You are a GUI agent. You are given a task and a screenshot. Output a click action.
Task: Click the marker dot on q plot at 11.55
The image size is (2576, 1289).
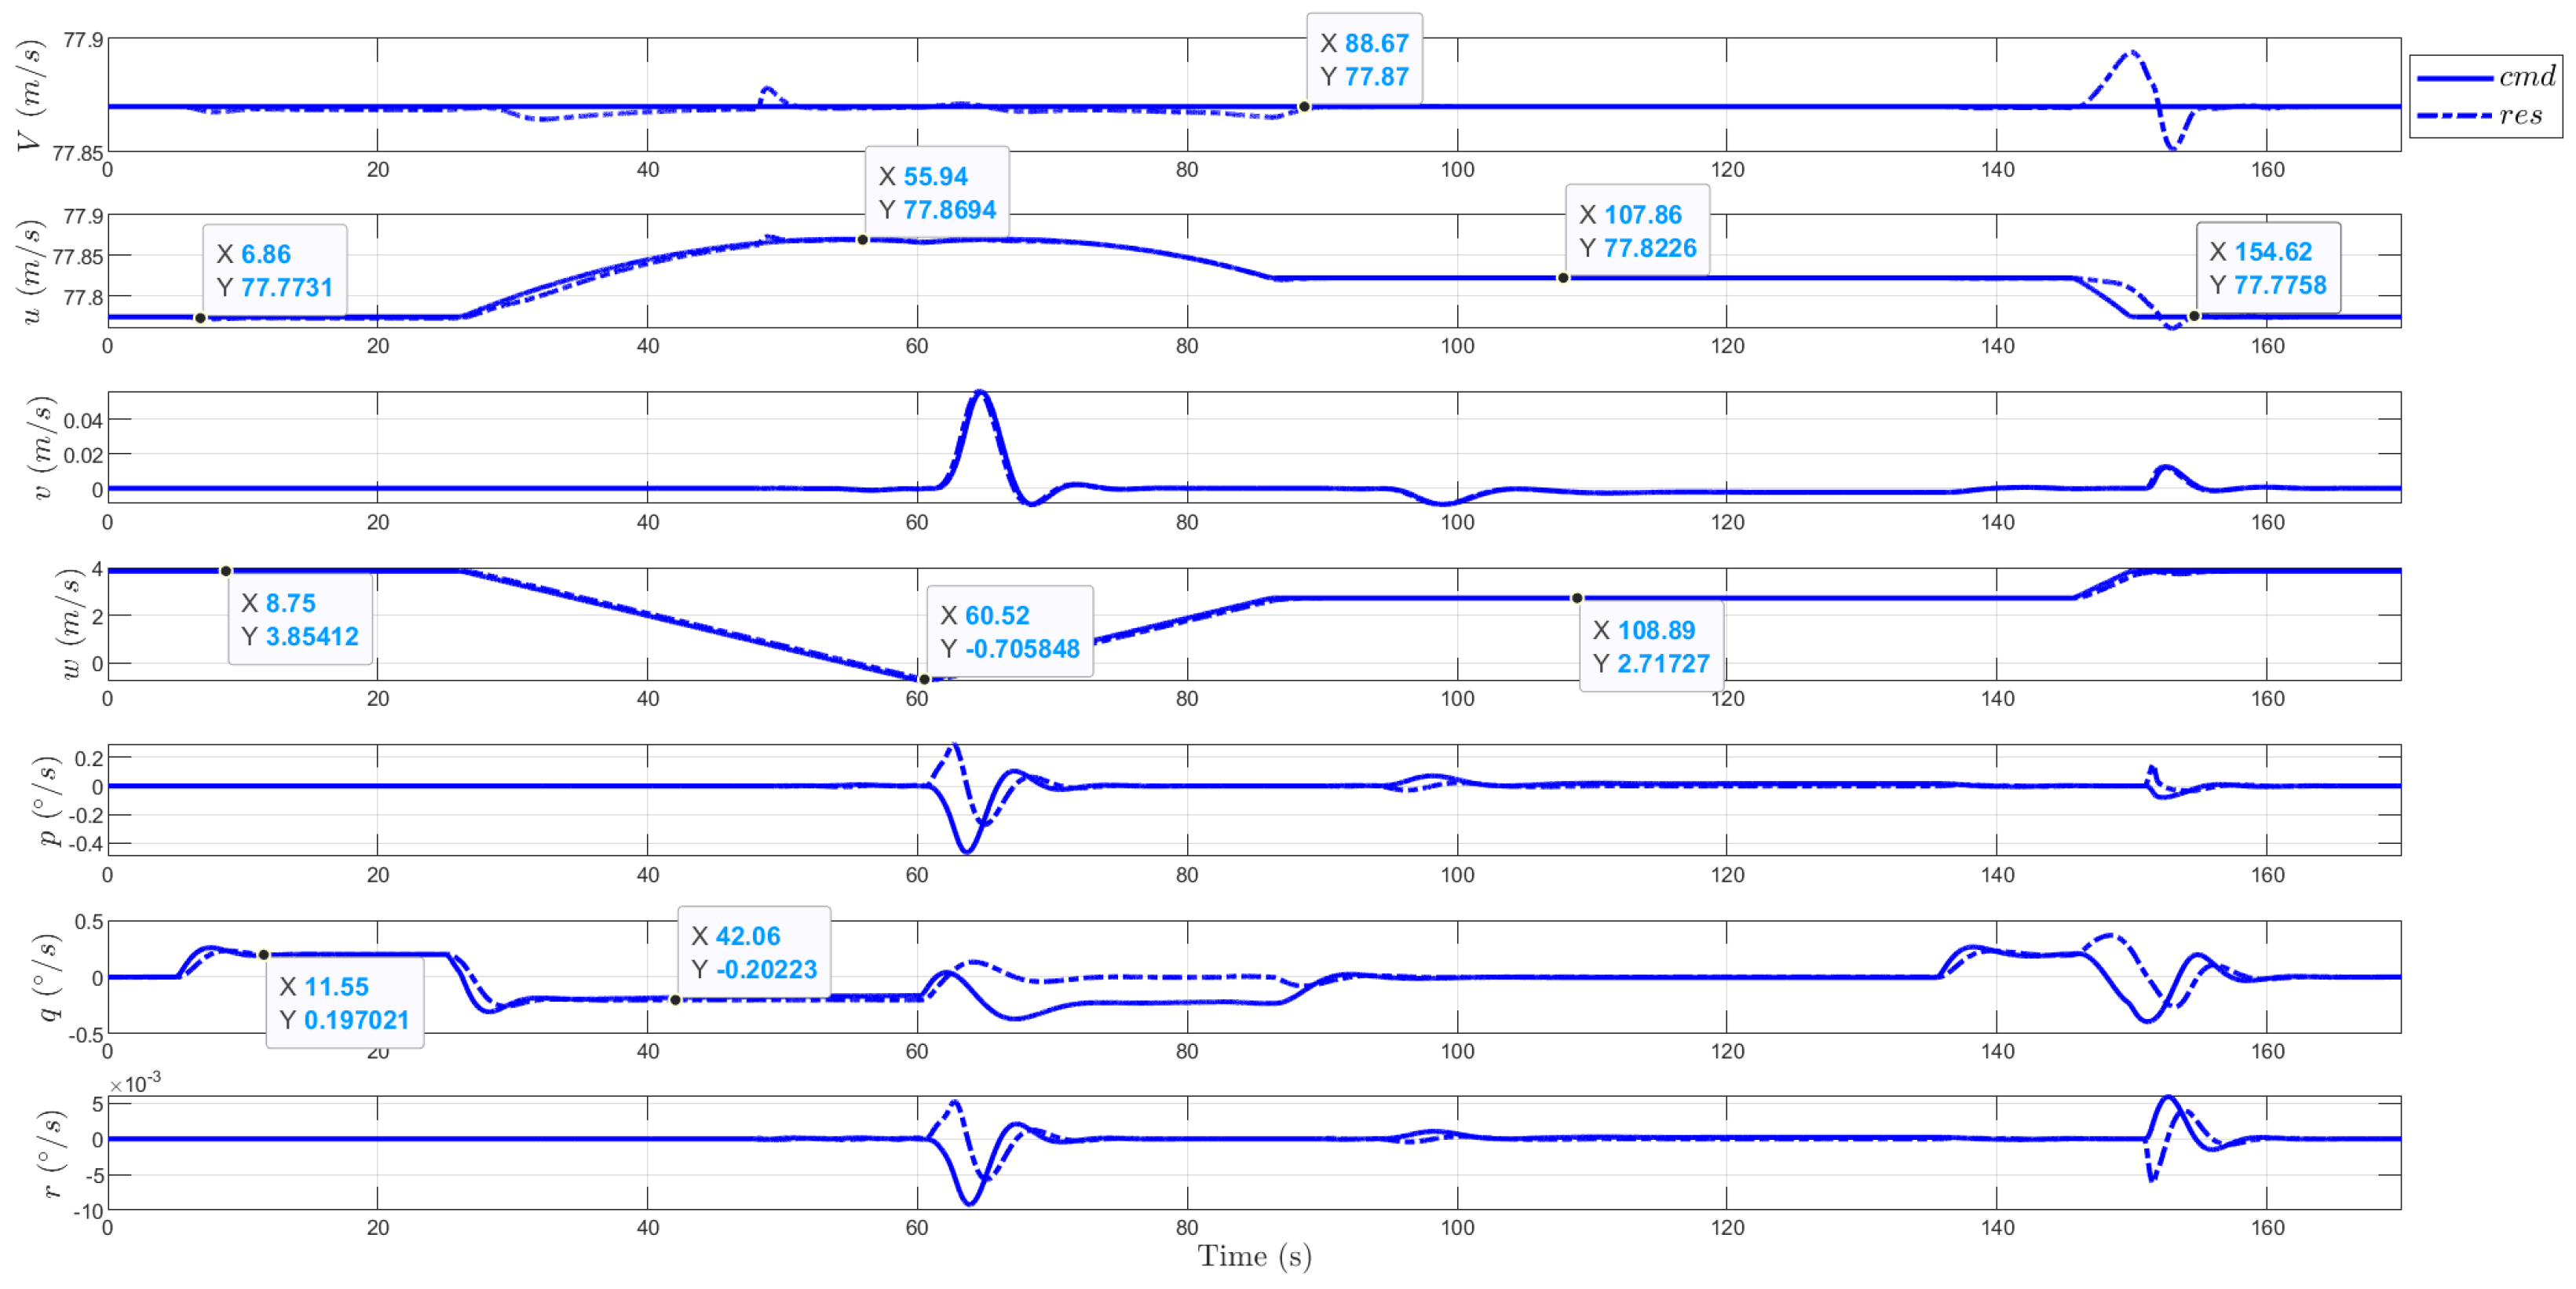[264, 955]
